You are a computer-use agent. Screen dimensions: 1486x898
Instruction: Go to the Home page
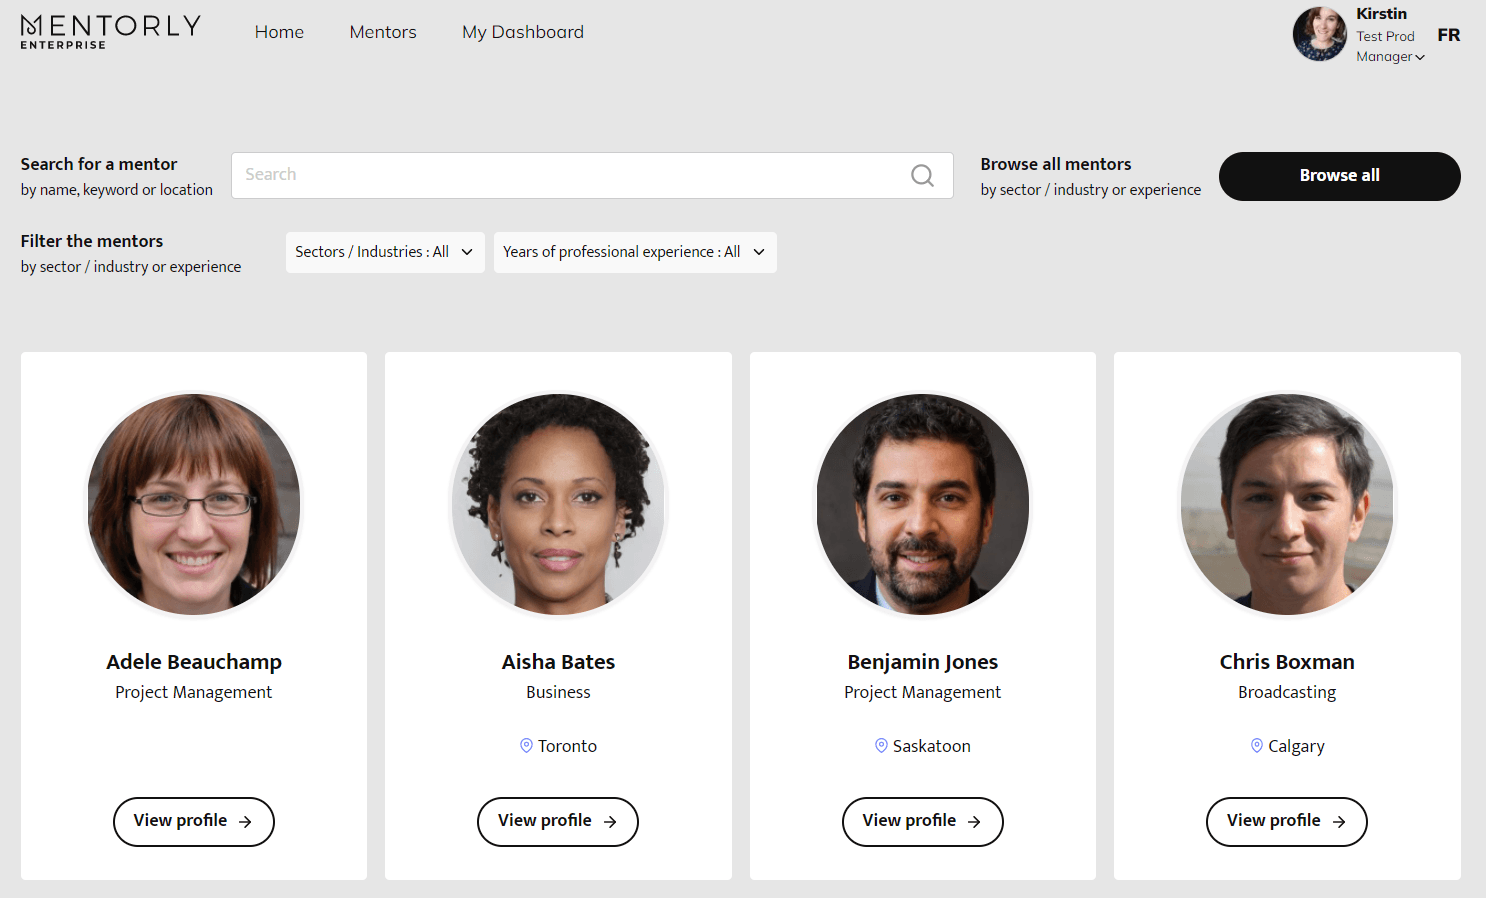click(279, 32)
